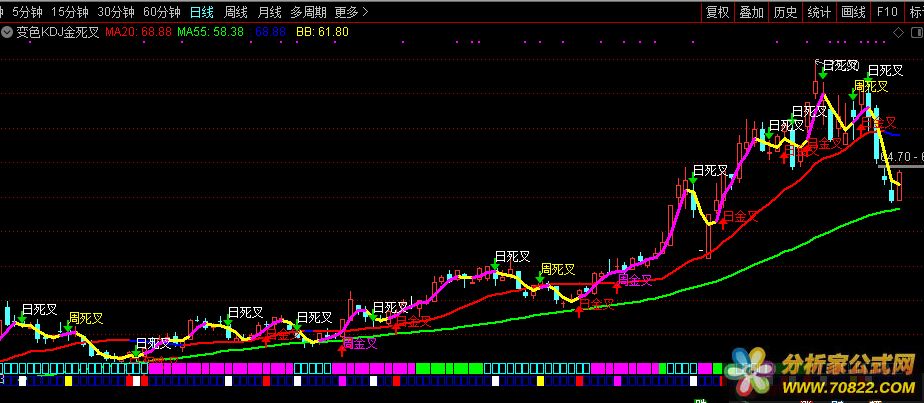Switch to the 5分钟 period tab

tap(27, 12)
